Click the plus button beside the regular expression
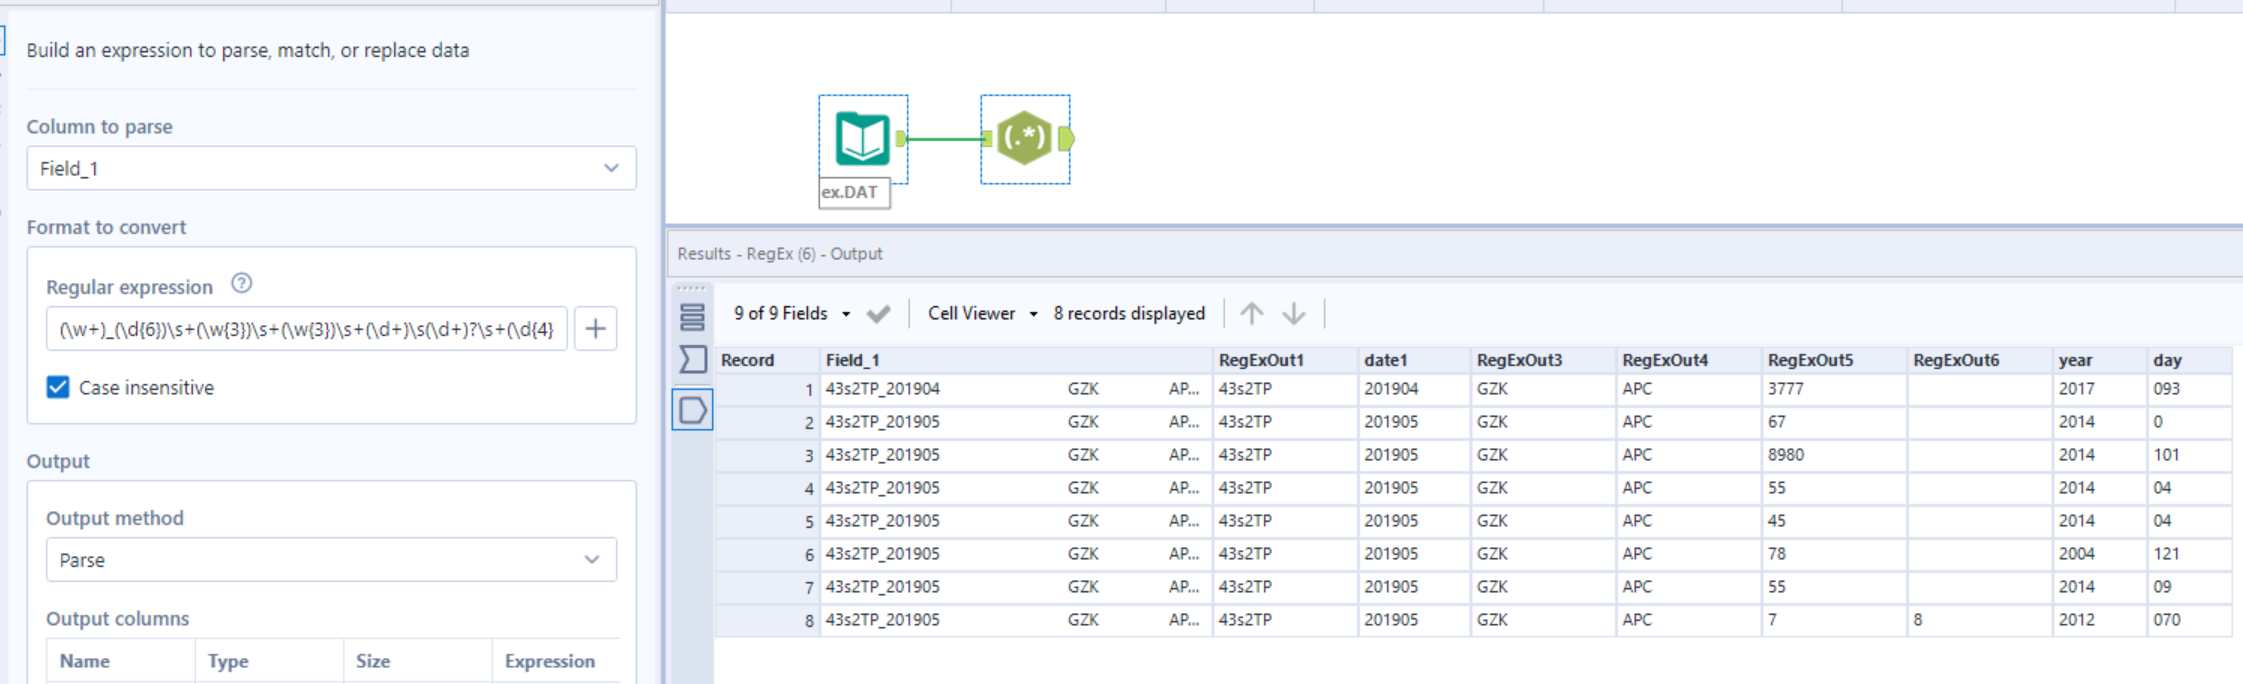Screen dimensions: 2243x684 (595, 329)
